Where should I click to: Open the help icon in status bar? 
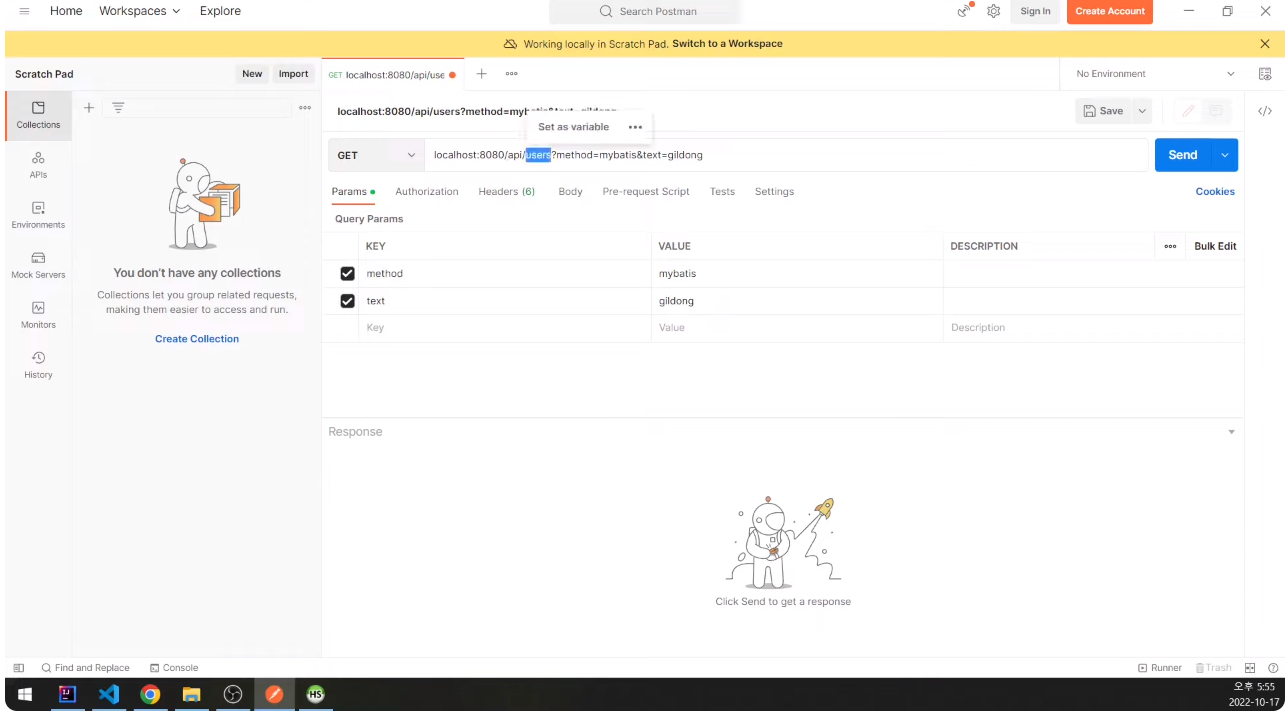click(1273, 668)
